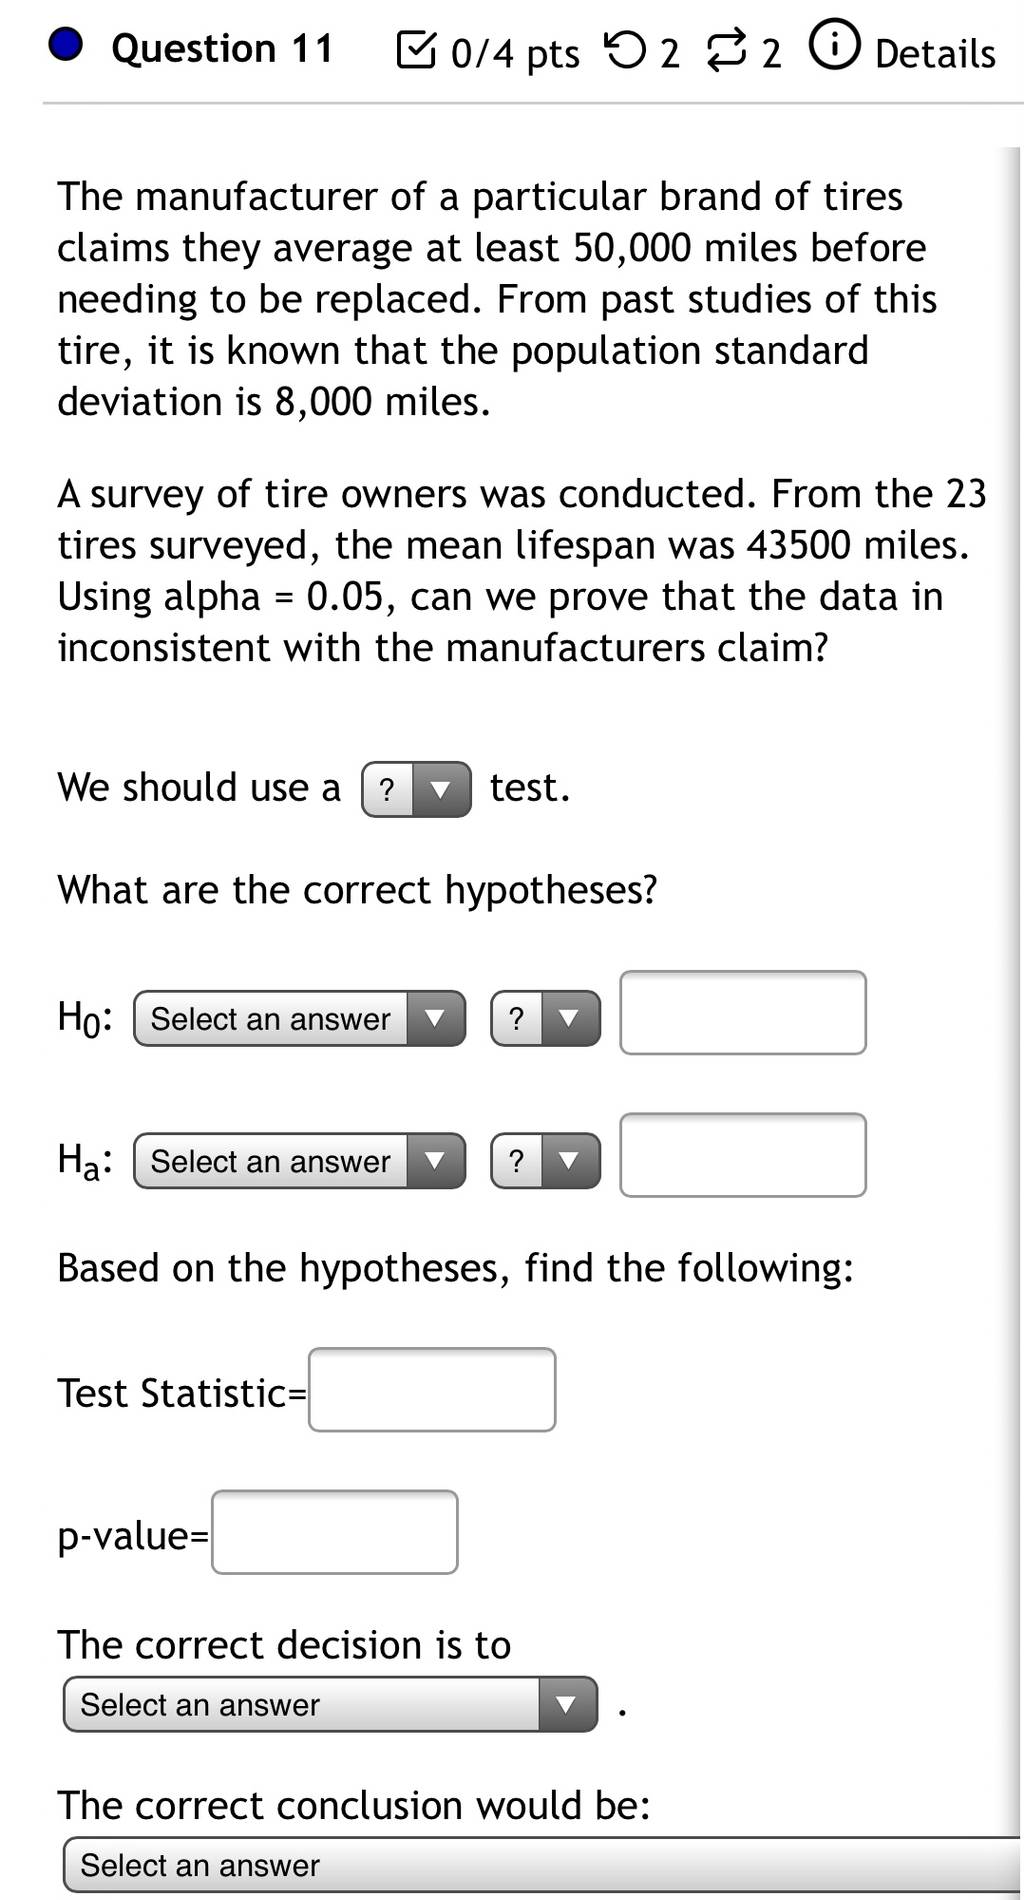Click the retry attempts arrow icon
The height and width of the screenshot is (1900, 1024).
tap(626, 49)
